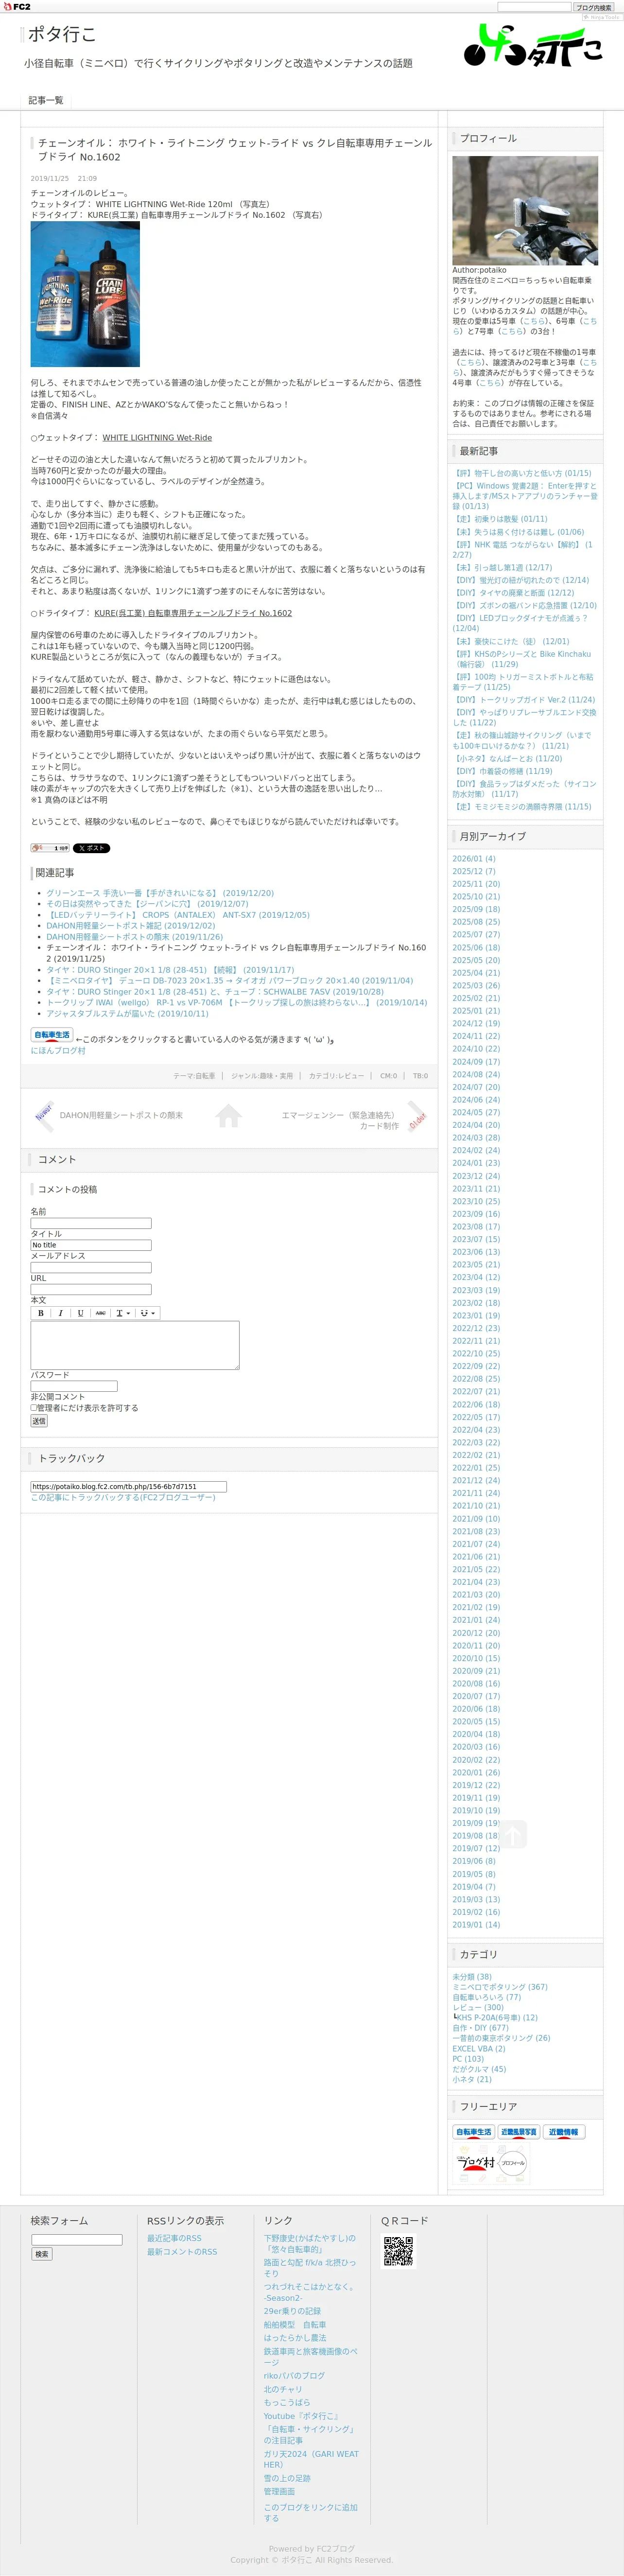The height and width of the screenshot is (2576, 624).
Task: Open にほんブログ村 link below article
Action: click(x=58, y=1050)
